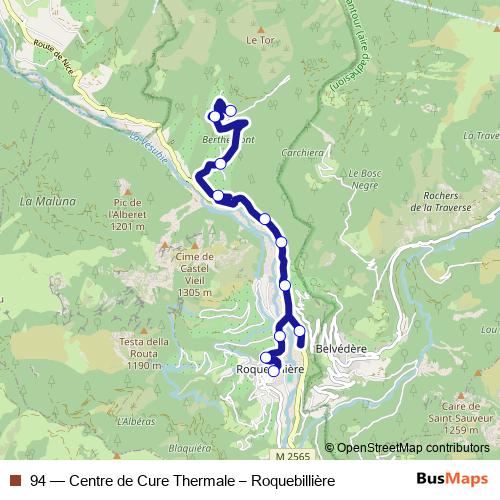Open the OpenStreetMap contributors attribution
500x500 pixels.
pos(407,447)
